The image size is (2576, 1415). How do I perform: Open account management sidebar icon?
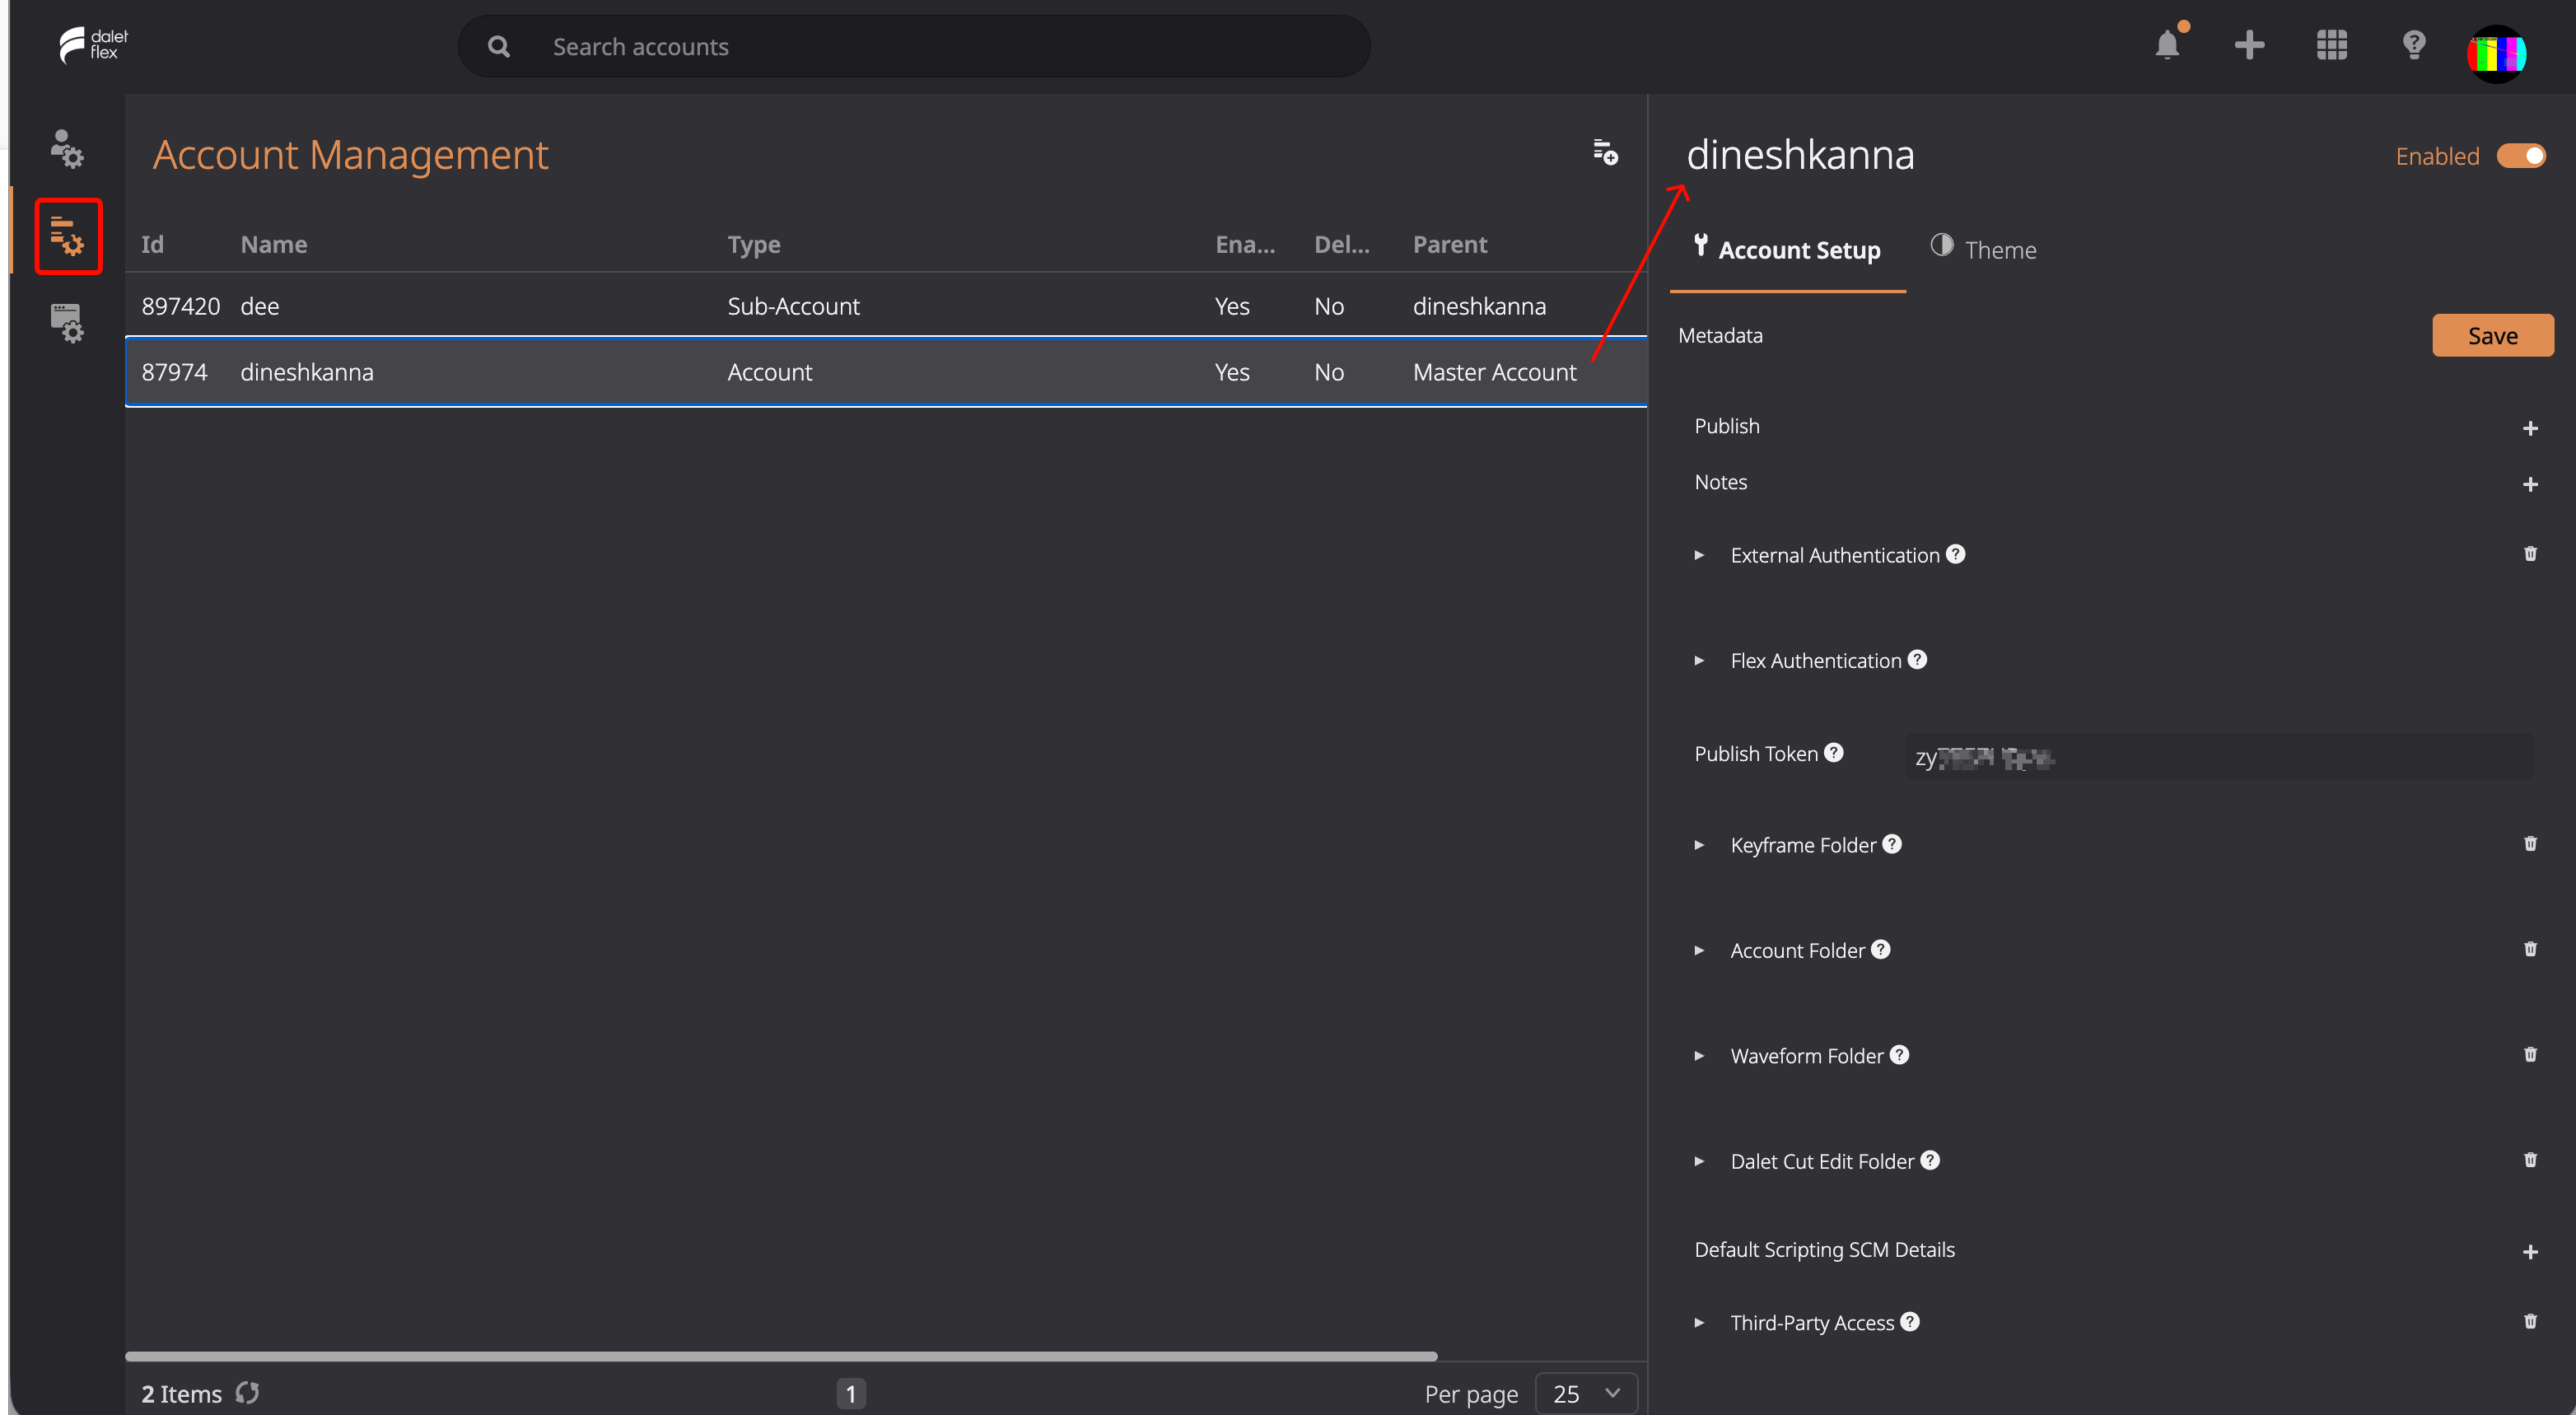pyautogui.click(x=67, y=236)
